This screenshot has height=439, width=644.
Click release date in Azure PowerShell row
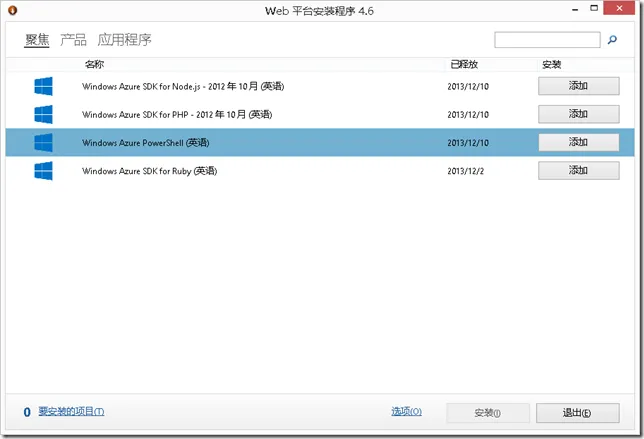click(x=468, y=143)
